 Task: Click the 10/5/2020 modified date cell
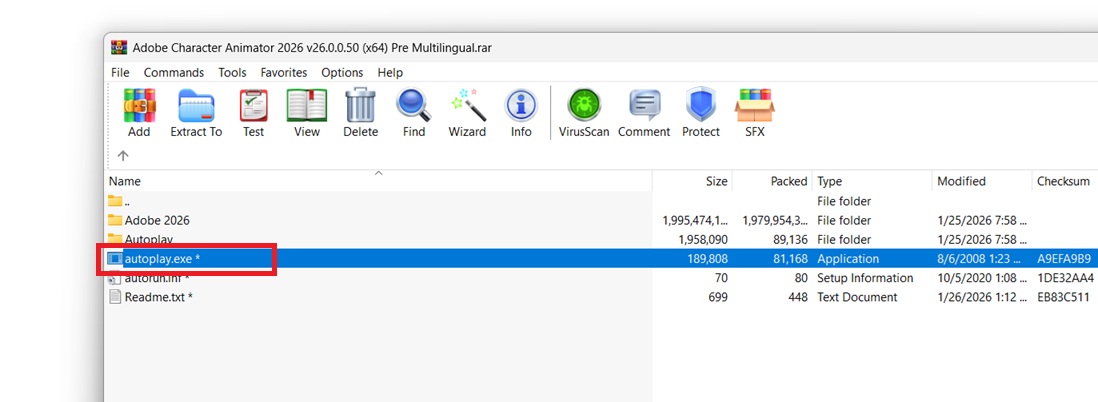point(982,278)
